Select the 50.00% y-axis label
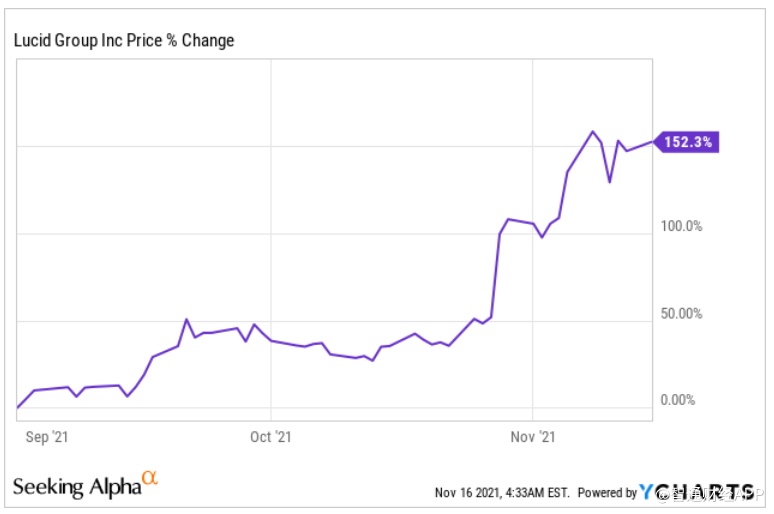The image size is (774, 514). tap(681, 314)
